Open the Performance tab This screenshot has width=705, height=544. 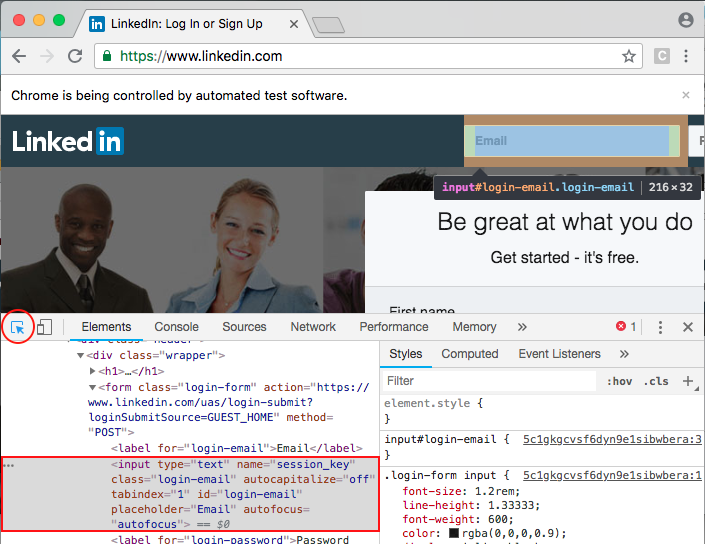[x=394, y=327]
